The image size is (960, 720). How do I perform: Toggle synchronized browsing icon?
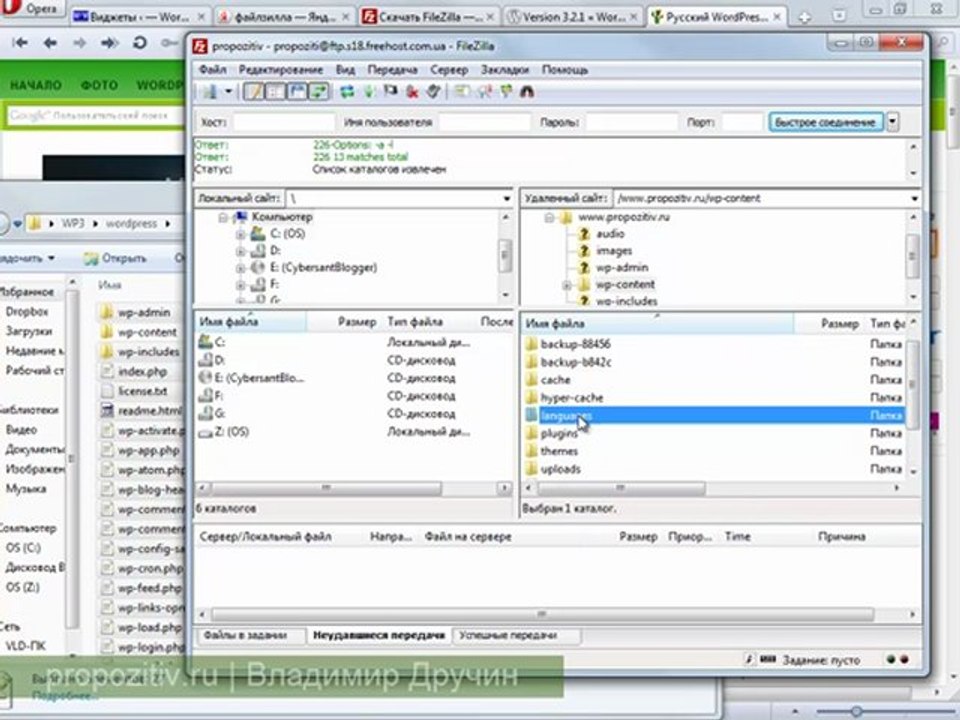click(x=506, y=92)
